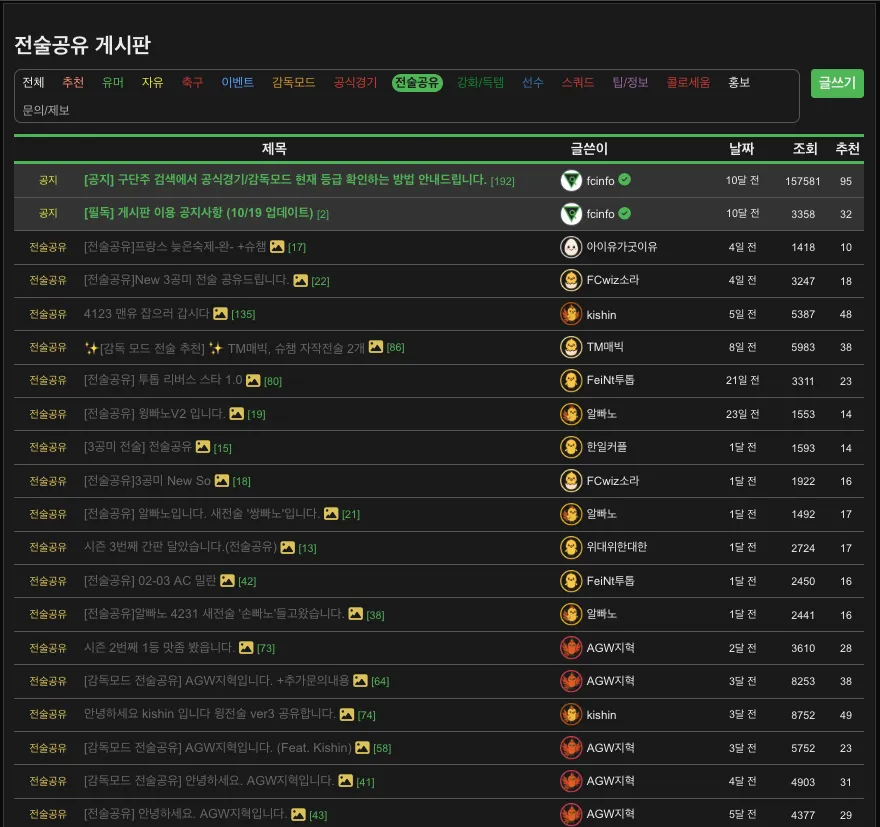Click 한일커플 author avatar icon
Image resolution: width=880 pixels, height=827 pixels.
571,447
